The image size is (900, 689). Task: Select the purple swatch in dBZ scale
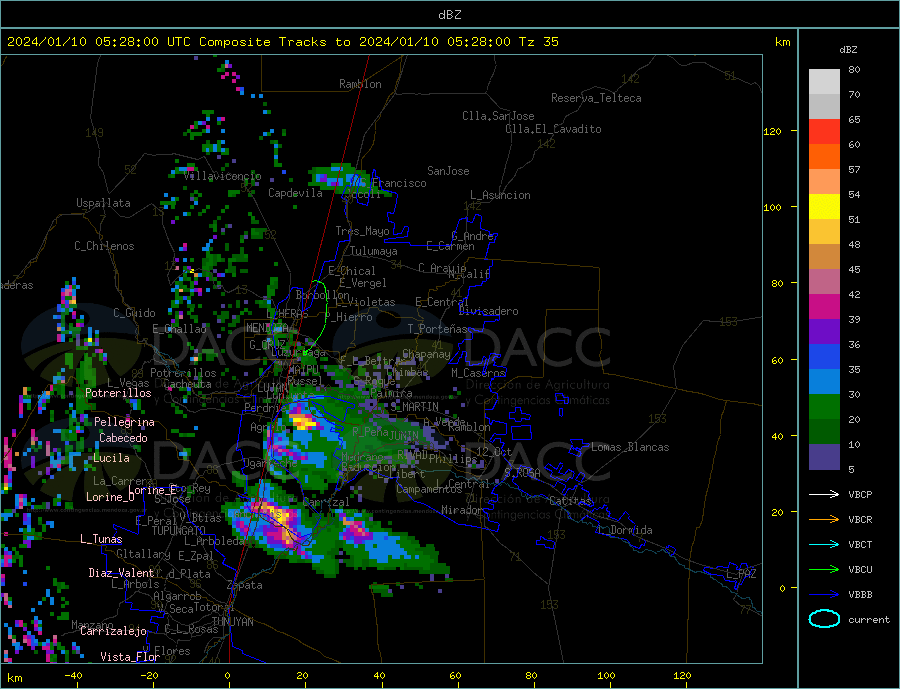pos(824,332)
